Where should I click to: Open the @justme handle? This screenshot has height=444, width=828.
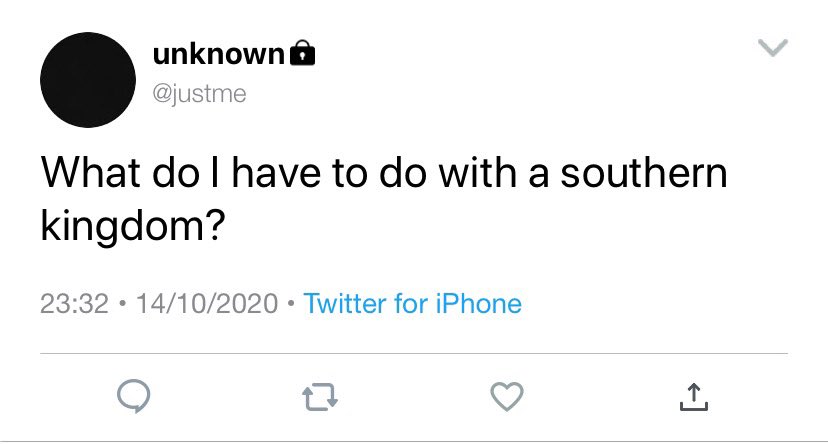[x=200, y=94]
